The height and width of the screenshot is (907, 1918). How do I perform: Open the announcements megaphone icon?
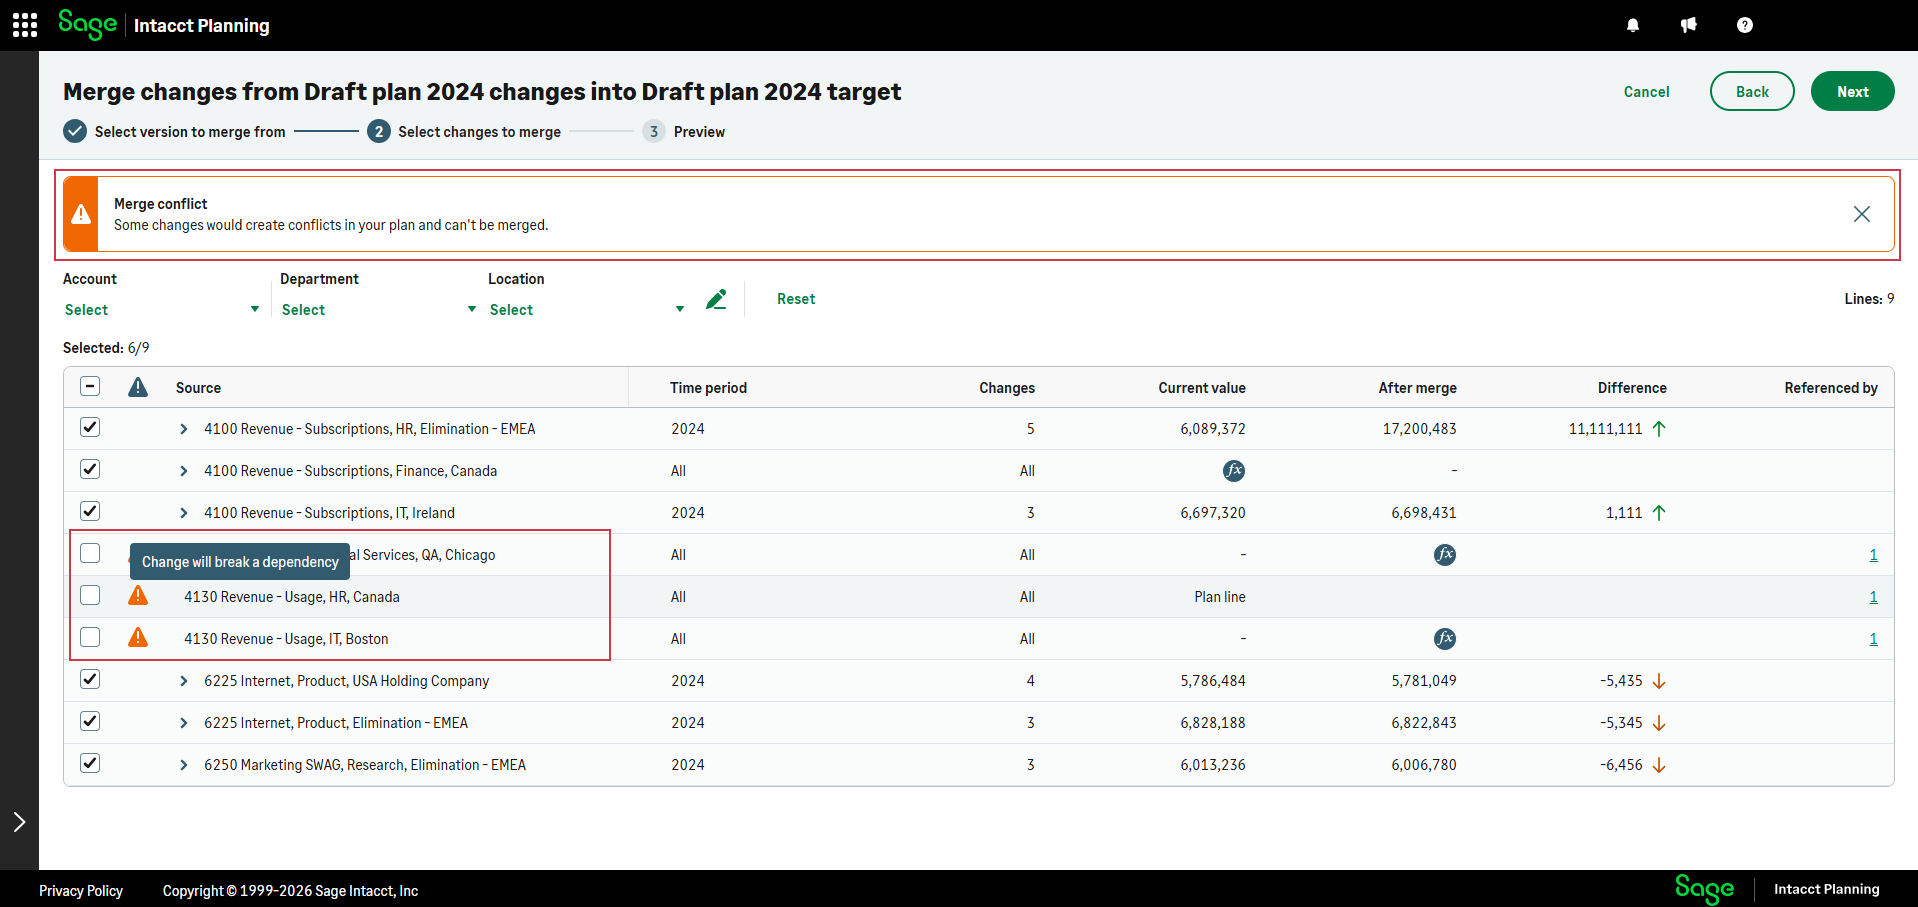[x=1689, y=25]
